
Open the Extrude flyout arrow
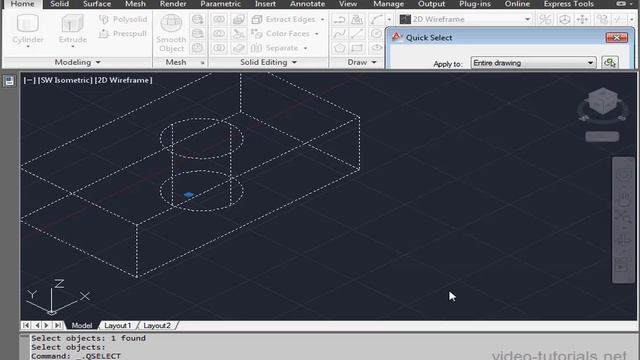(73, 47)
